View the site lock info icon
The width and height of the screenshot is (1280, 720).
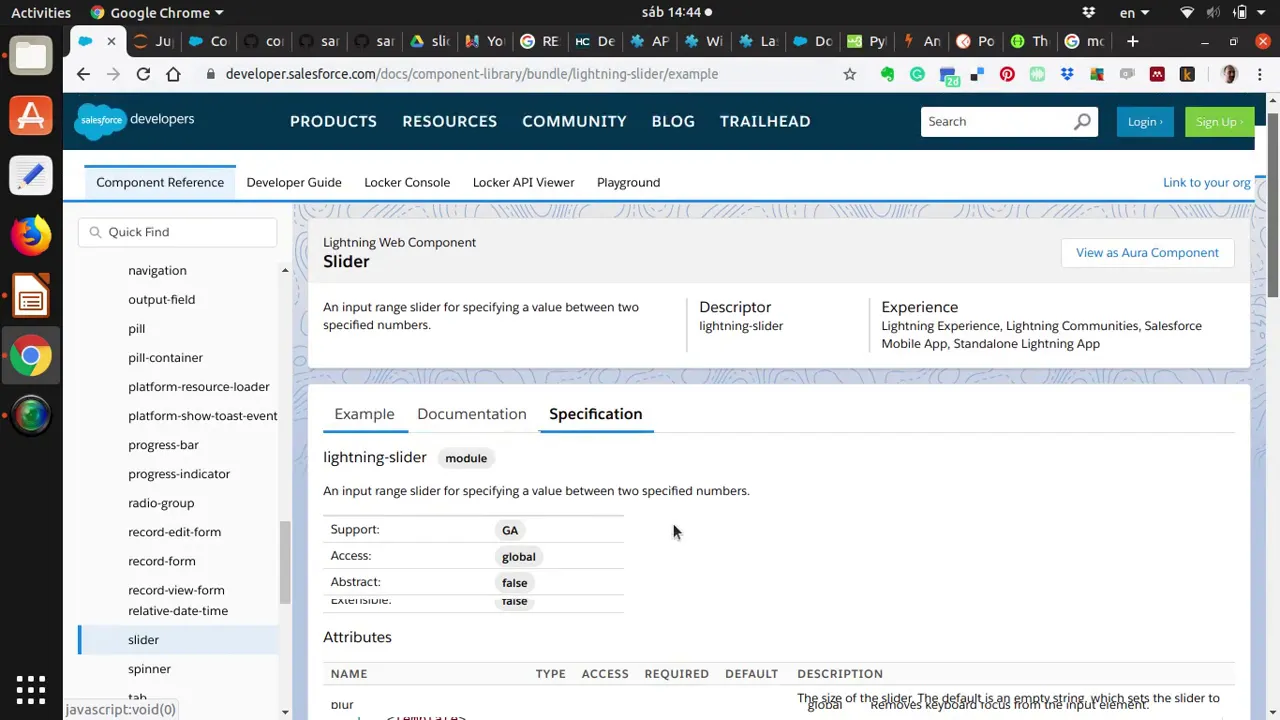(210, 74)
